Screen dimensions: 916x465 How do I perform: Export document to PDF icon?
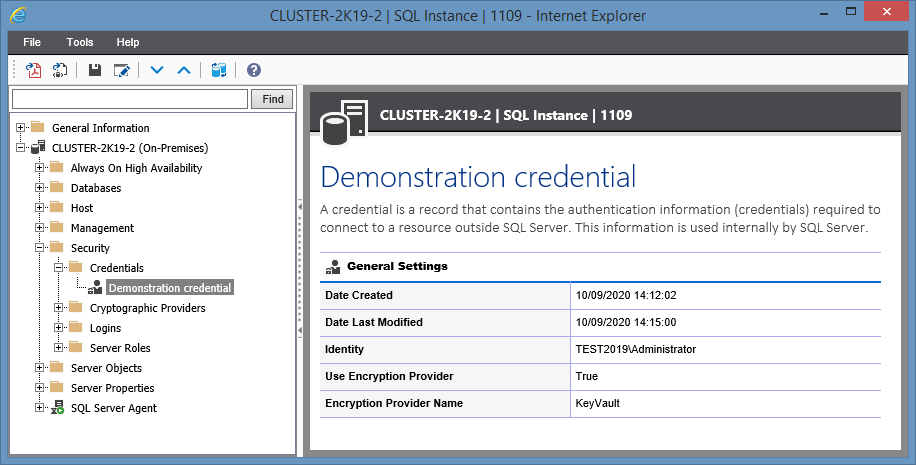click(x=33, y=70)
